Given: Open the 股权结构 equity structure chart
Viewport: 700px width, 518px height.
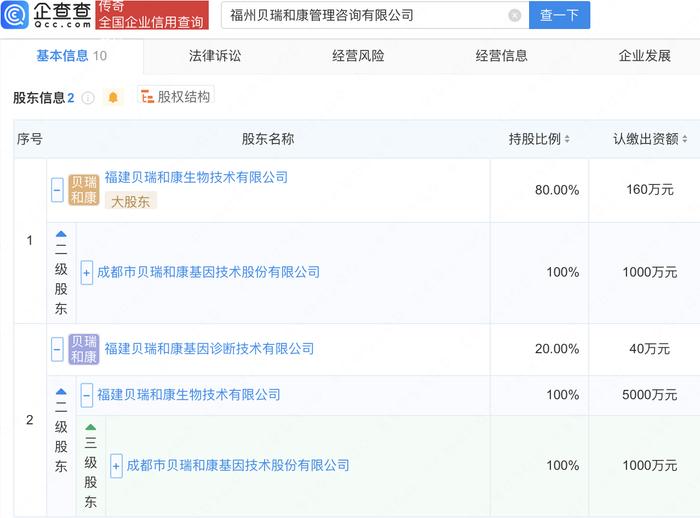Looking at the screenshot, I should 176,96.
